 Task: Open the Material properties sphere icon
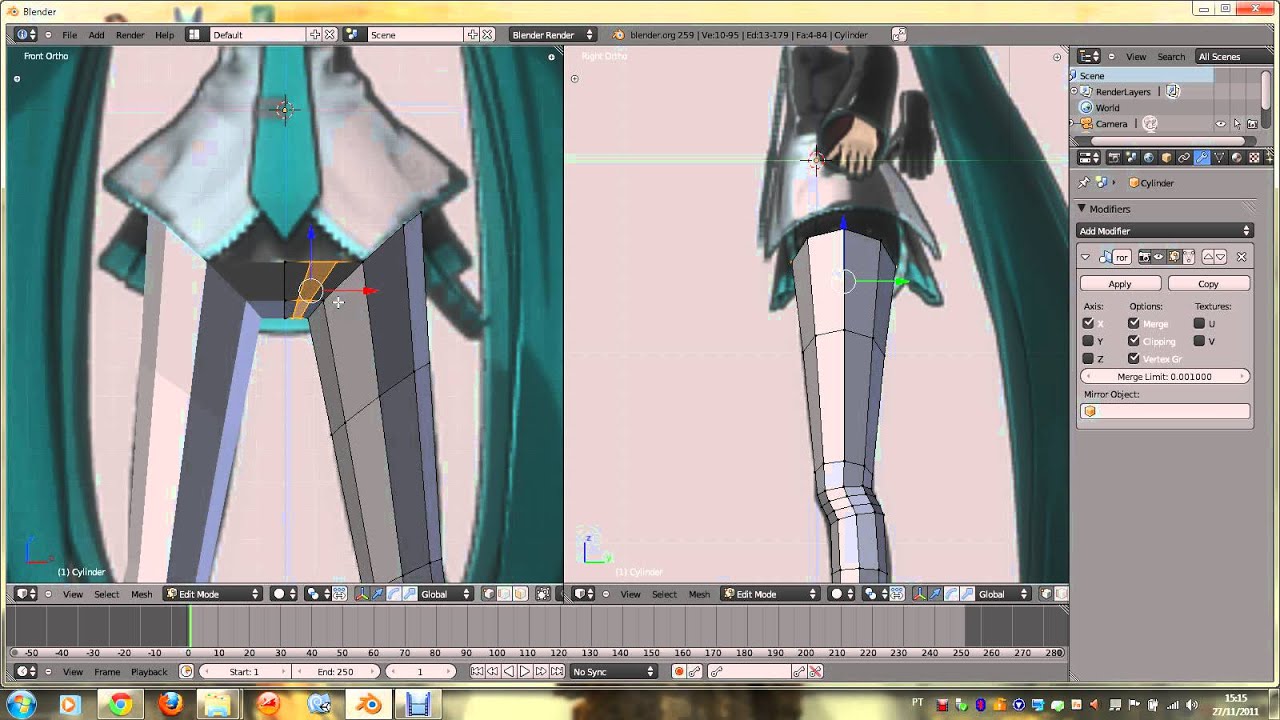coord(1236,158)
